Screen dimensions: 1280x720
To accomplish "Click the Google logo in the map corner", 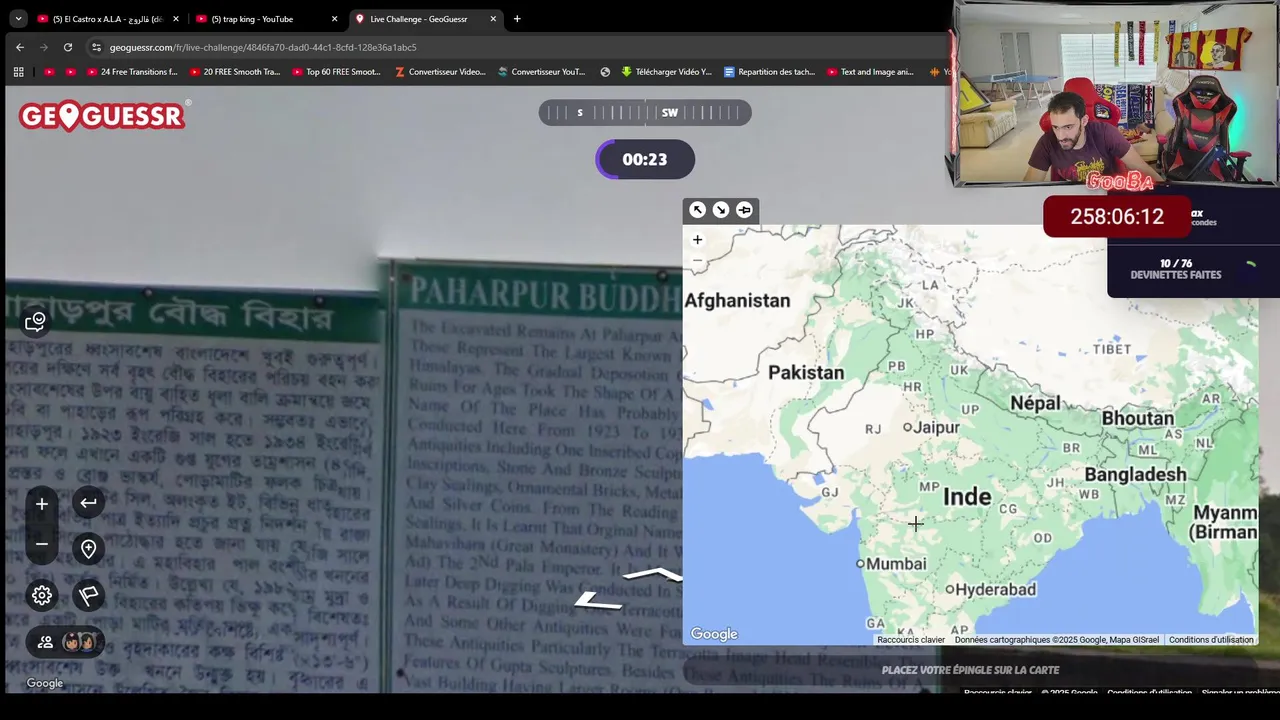I will (x=714, y=634).
